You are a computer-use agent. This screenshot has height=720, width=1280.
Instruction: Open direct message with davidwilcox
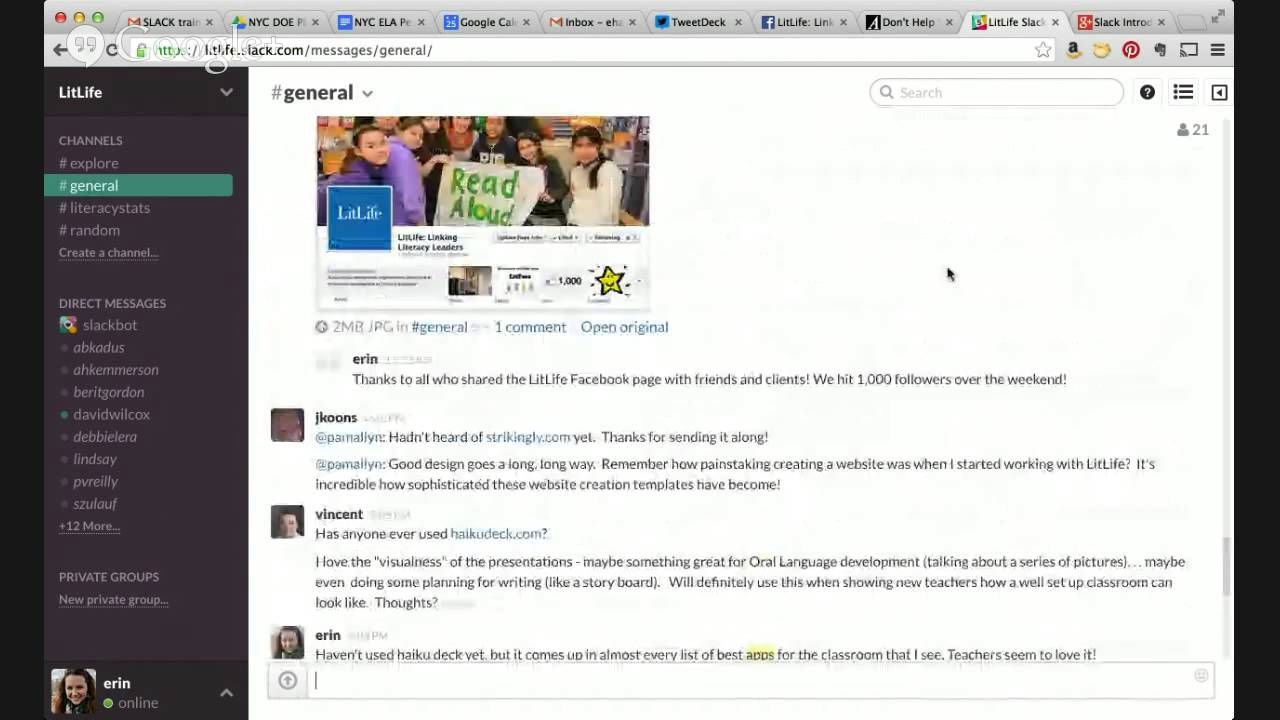click(111, 414)
